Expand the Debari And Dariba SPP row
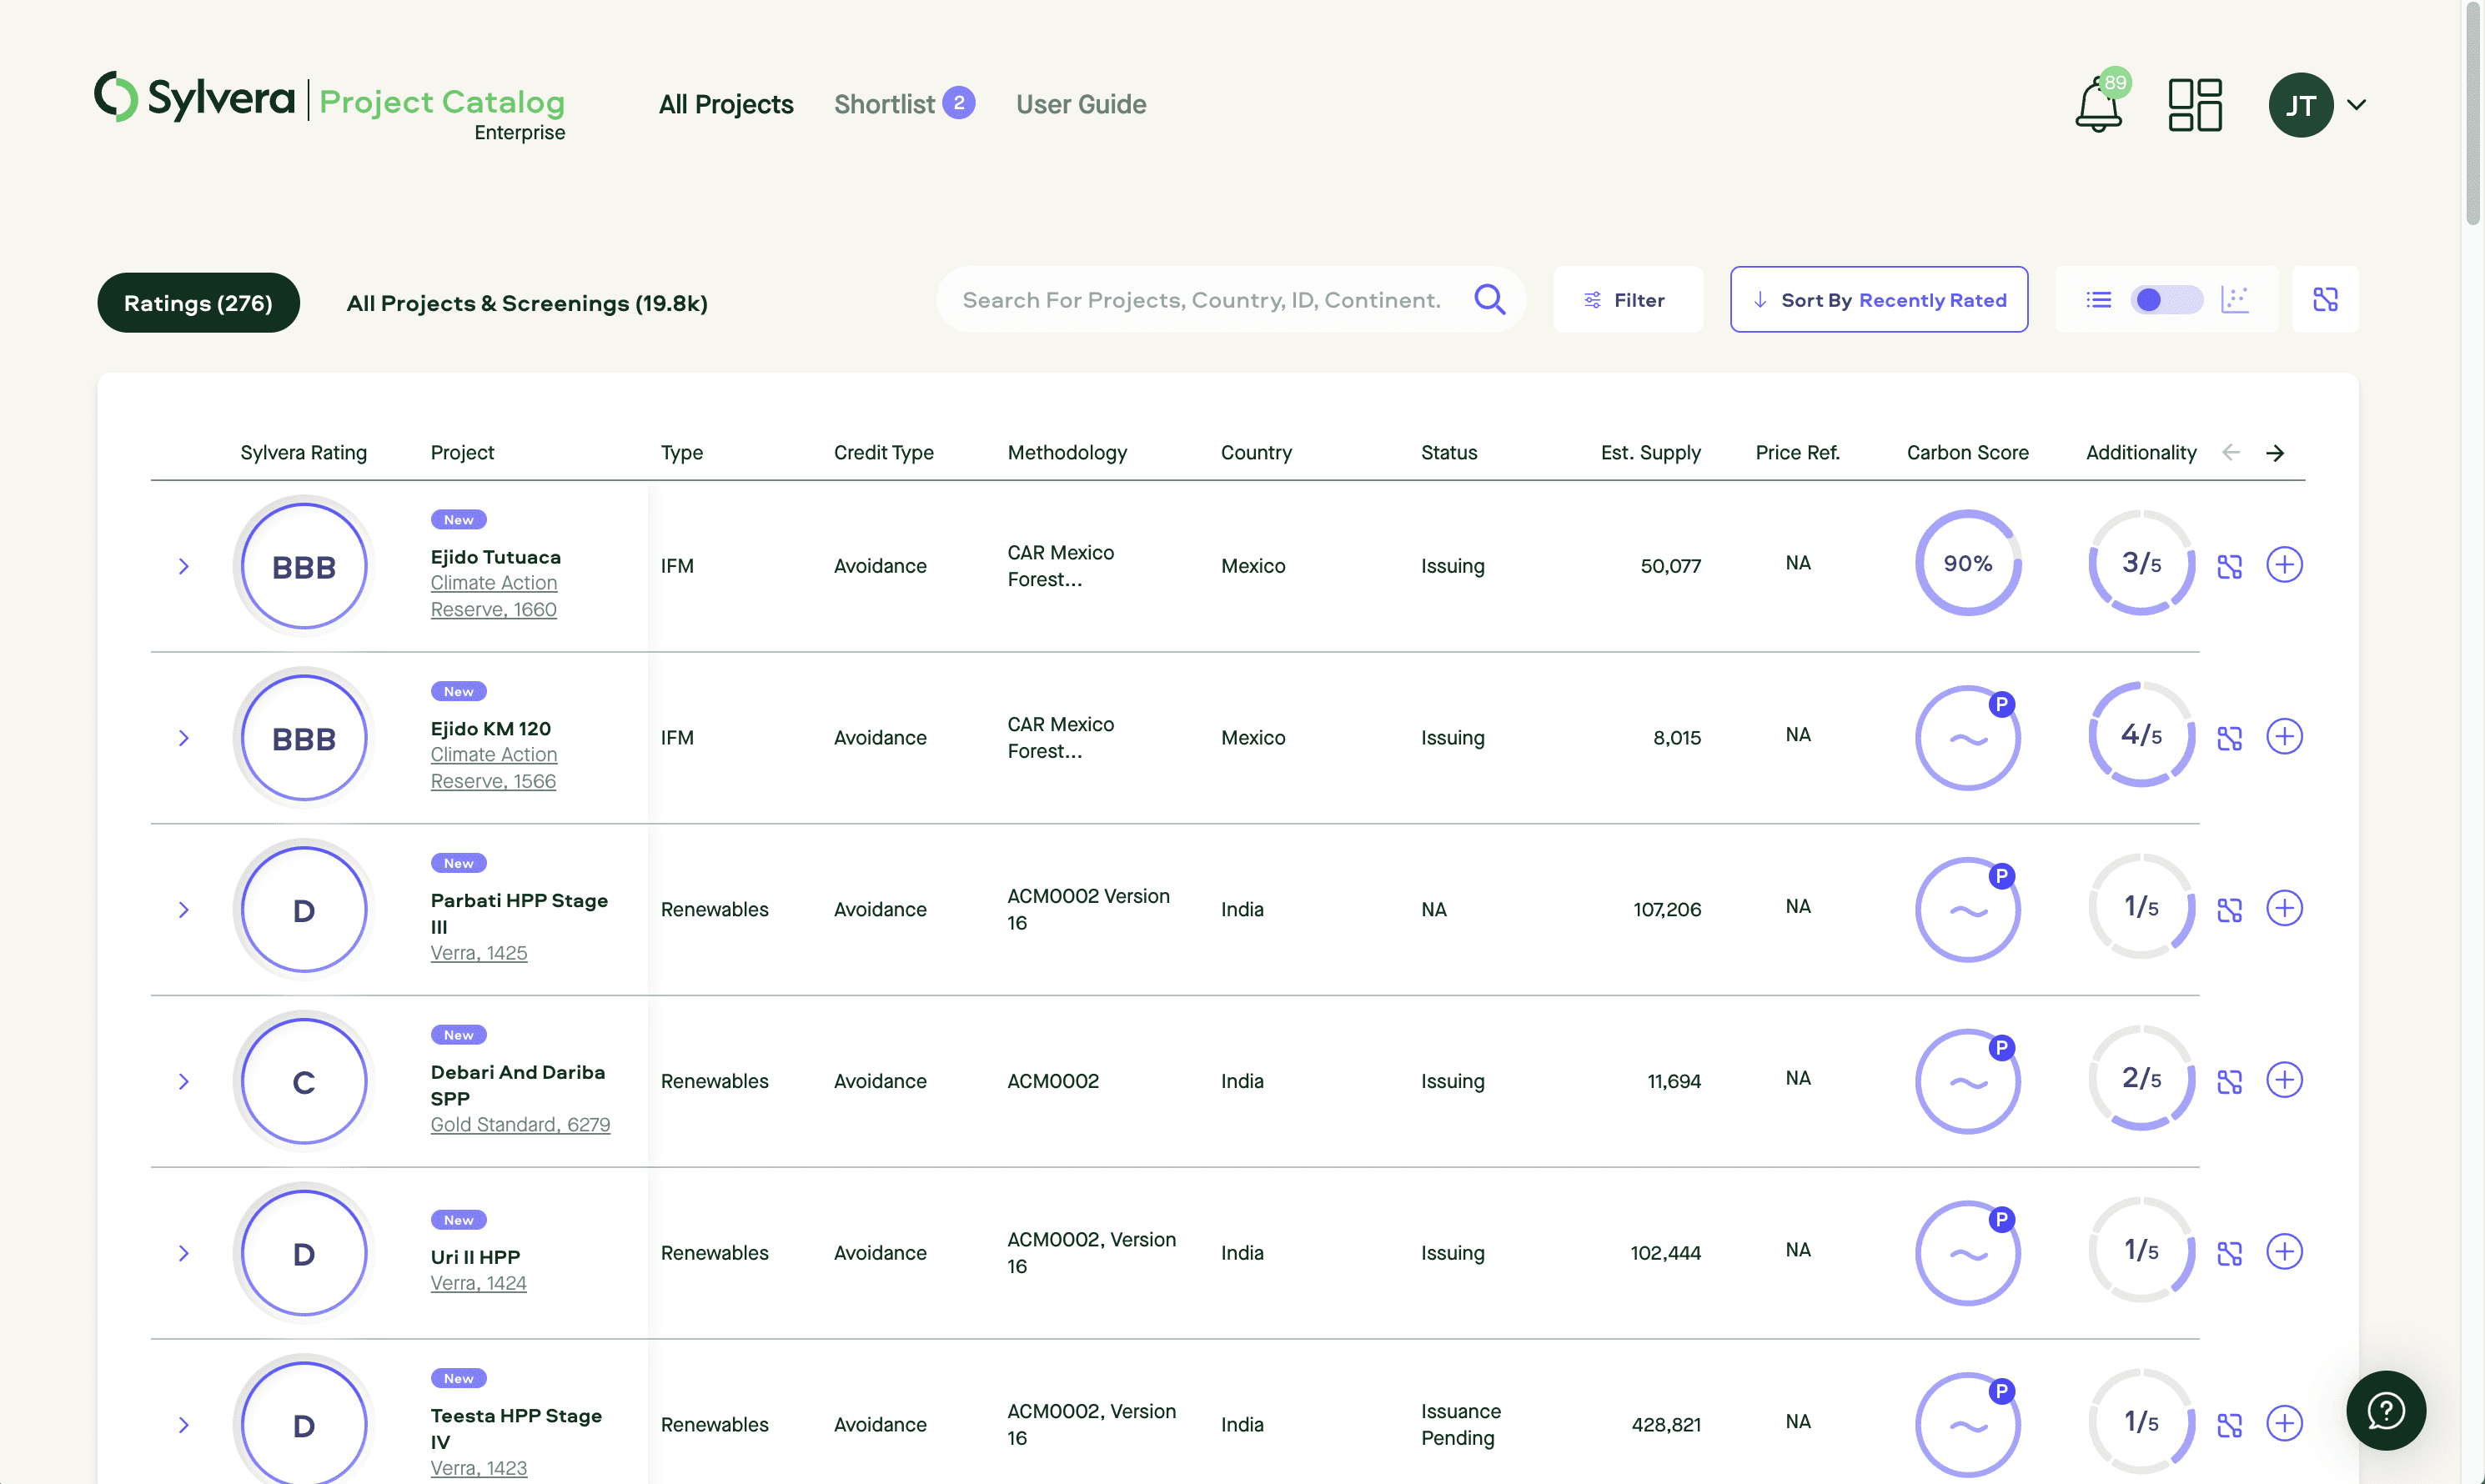This screenshot has height=1484, width=2485. point(184,1081)
